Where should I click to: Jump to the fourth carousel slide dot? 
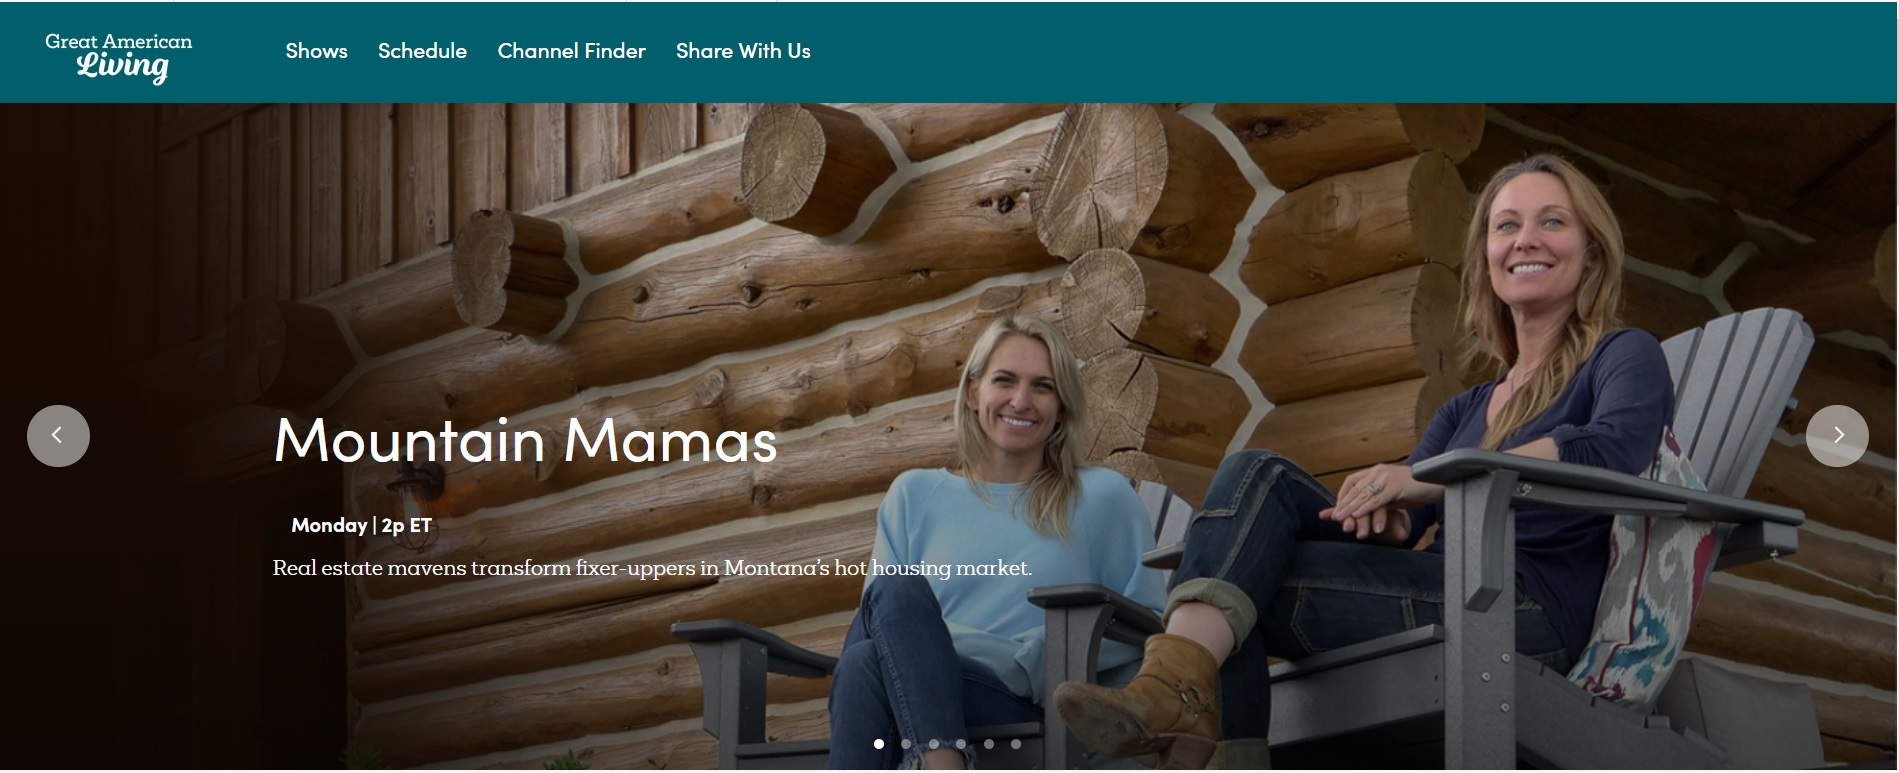pos(961,744)
